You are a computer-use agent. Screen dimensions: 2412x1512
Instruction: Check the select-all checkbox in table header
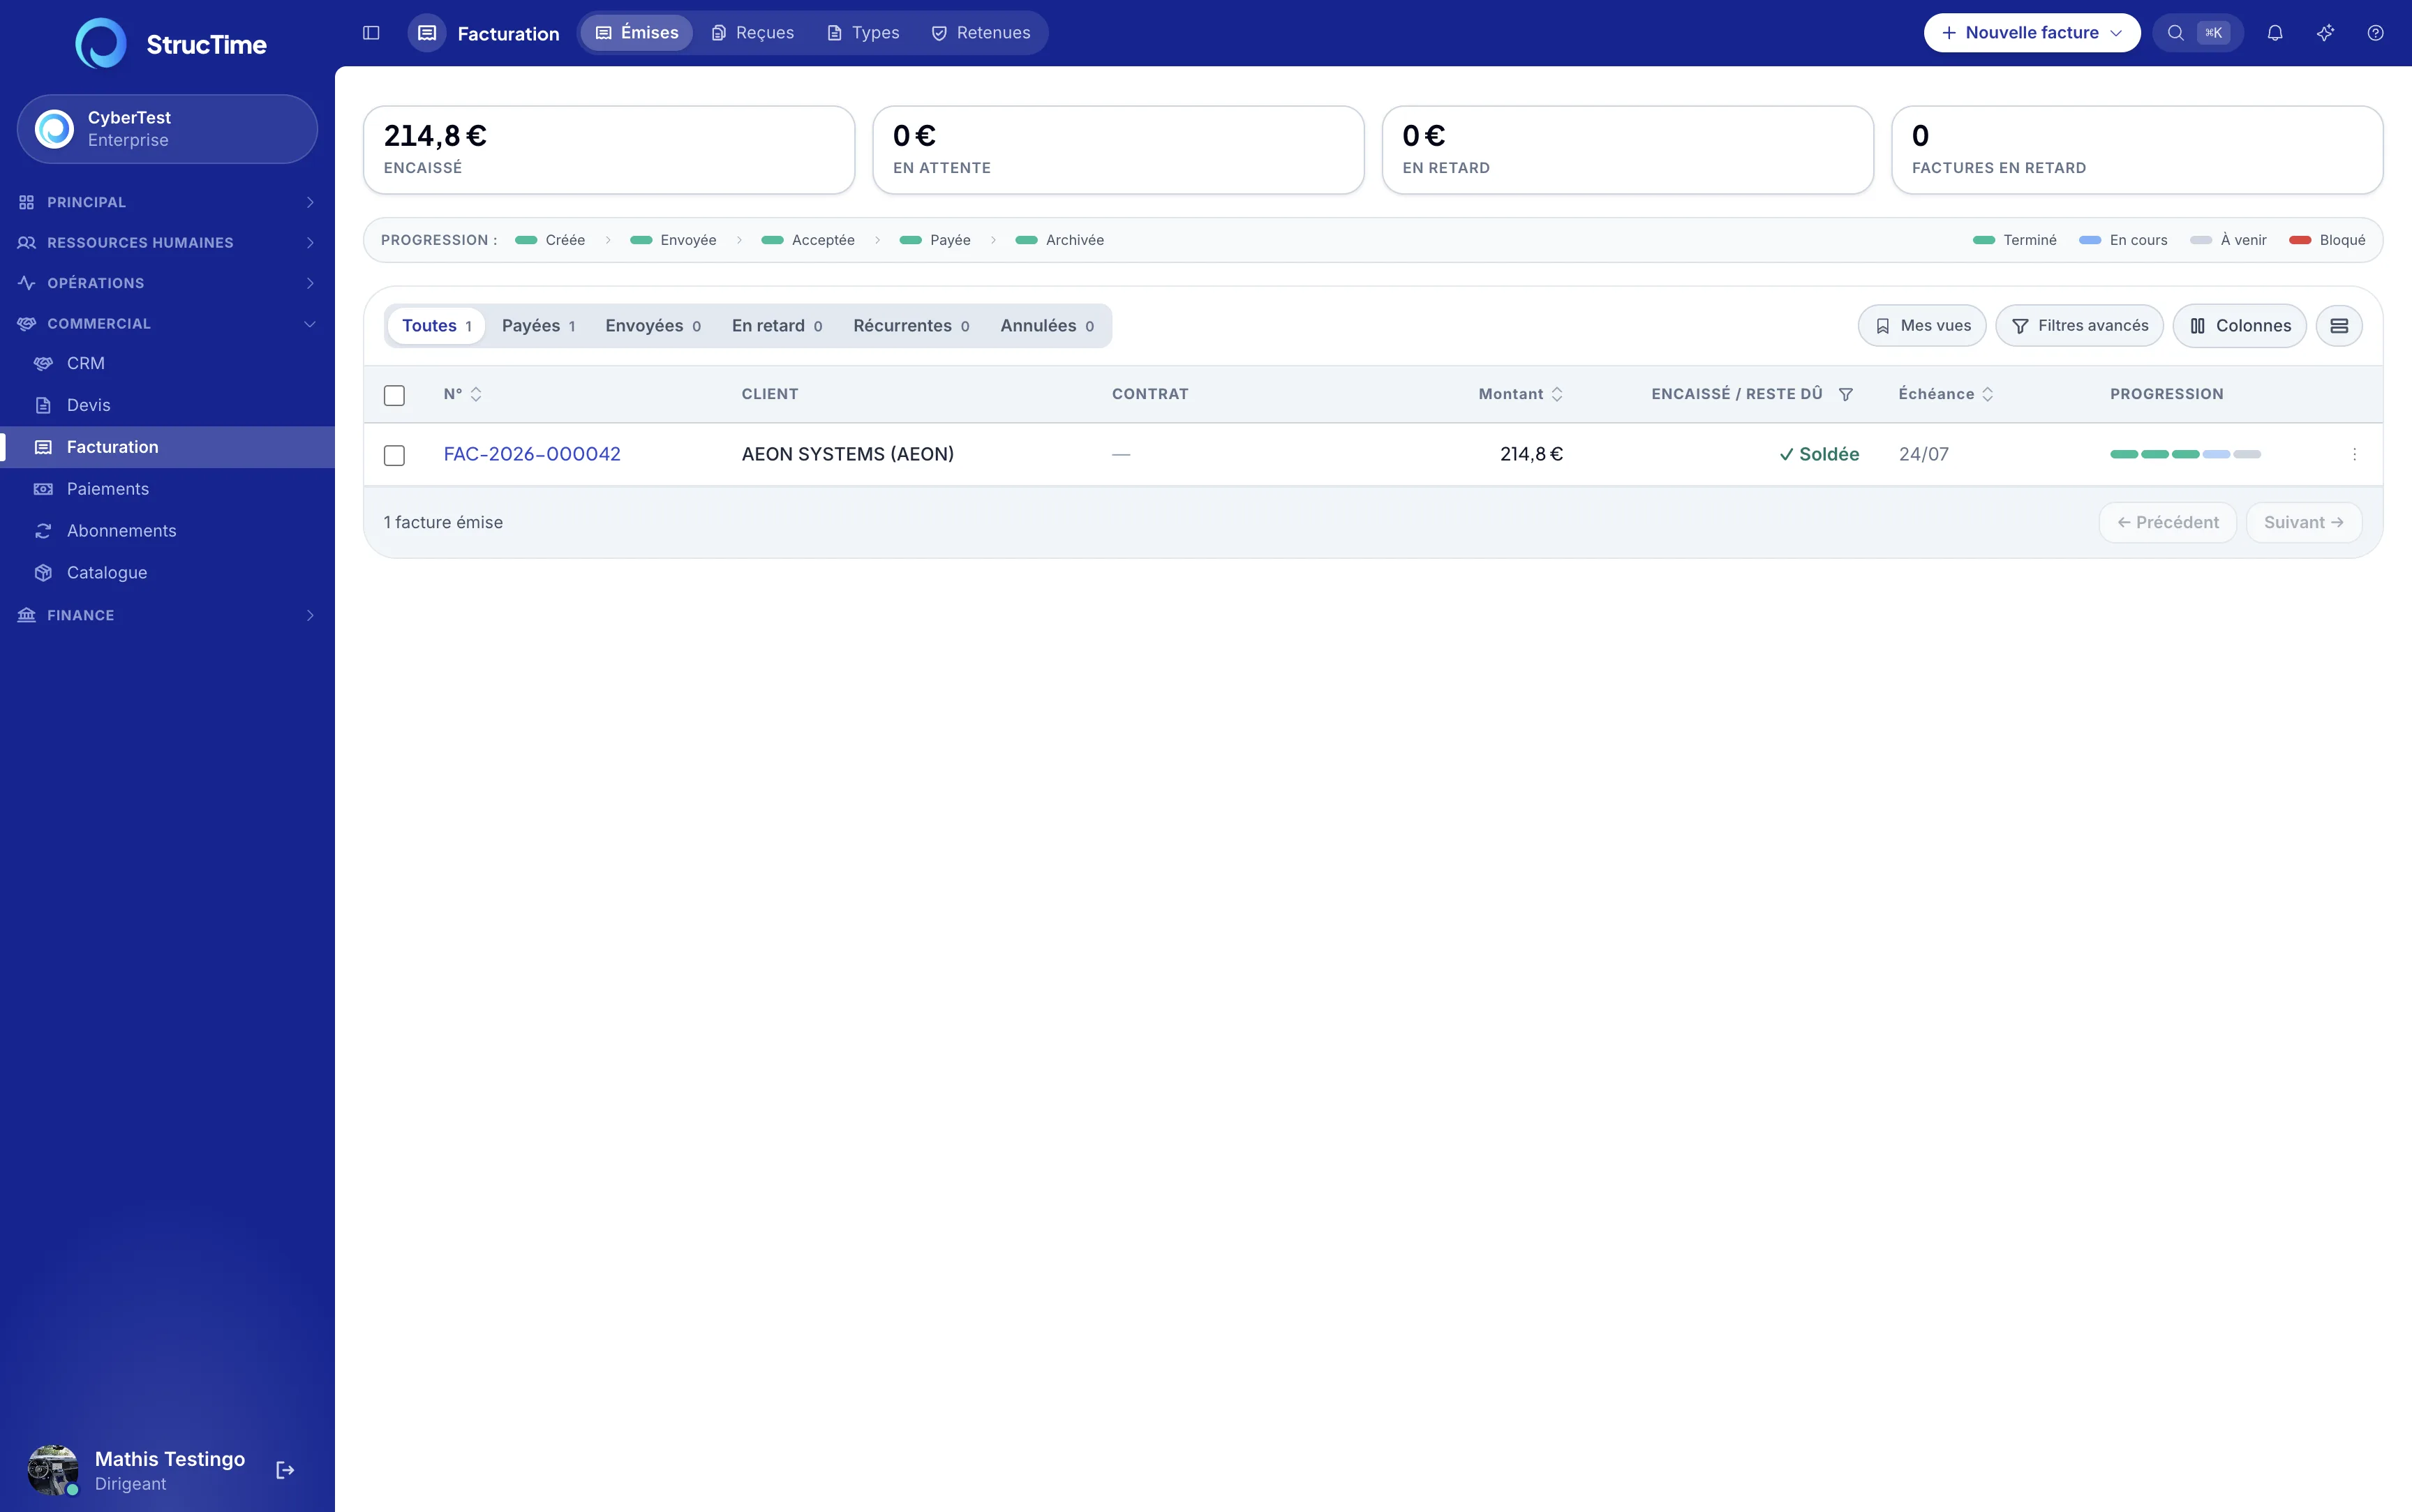point(394,395)
